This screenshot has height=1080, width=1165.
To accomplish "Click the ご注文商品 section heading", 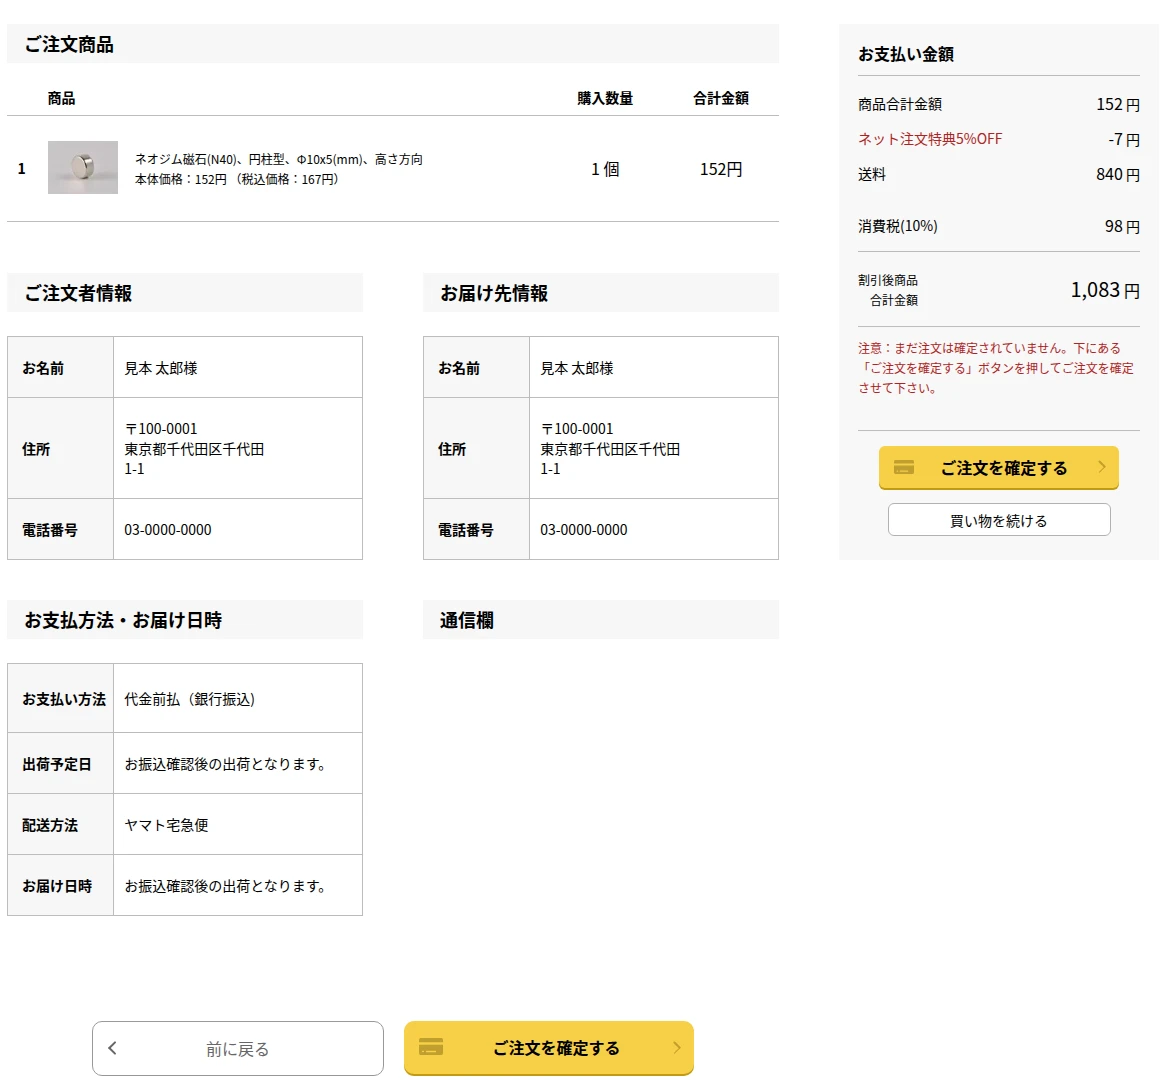I will (69, 45).
